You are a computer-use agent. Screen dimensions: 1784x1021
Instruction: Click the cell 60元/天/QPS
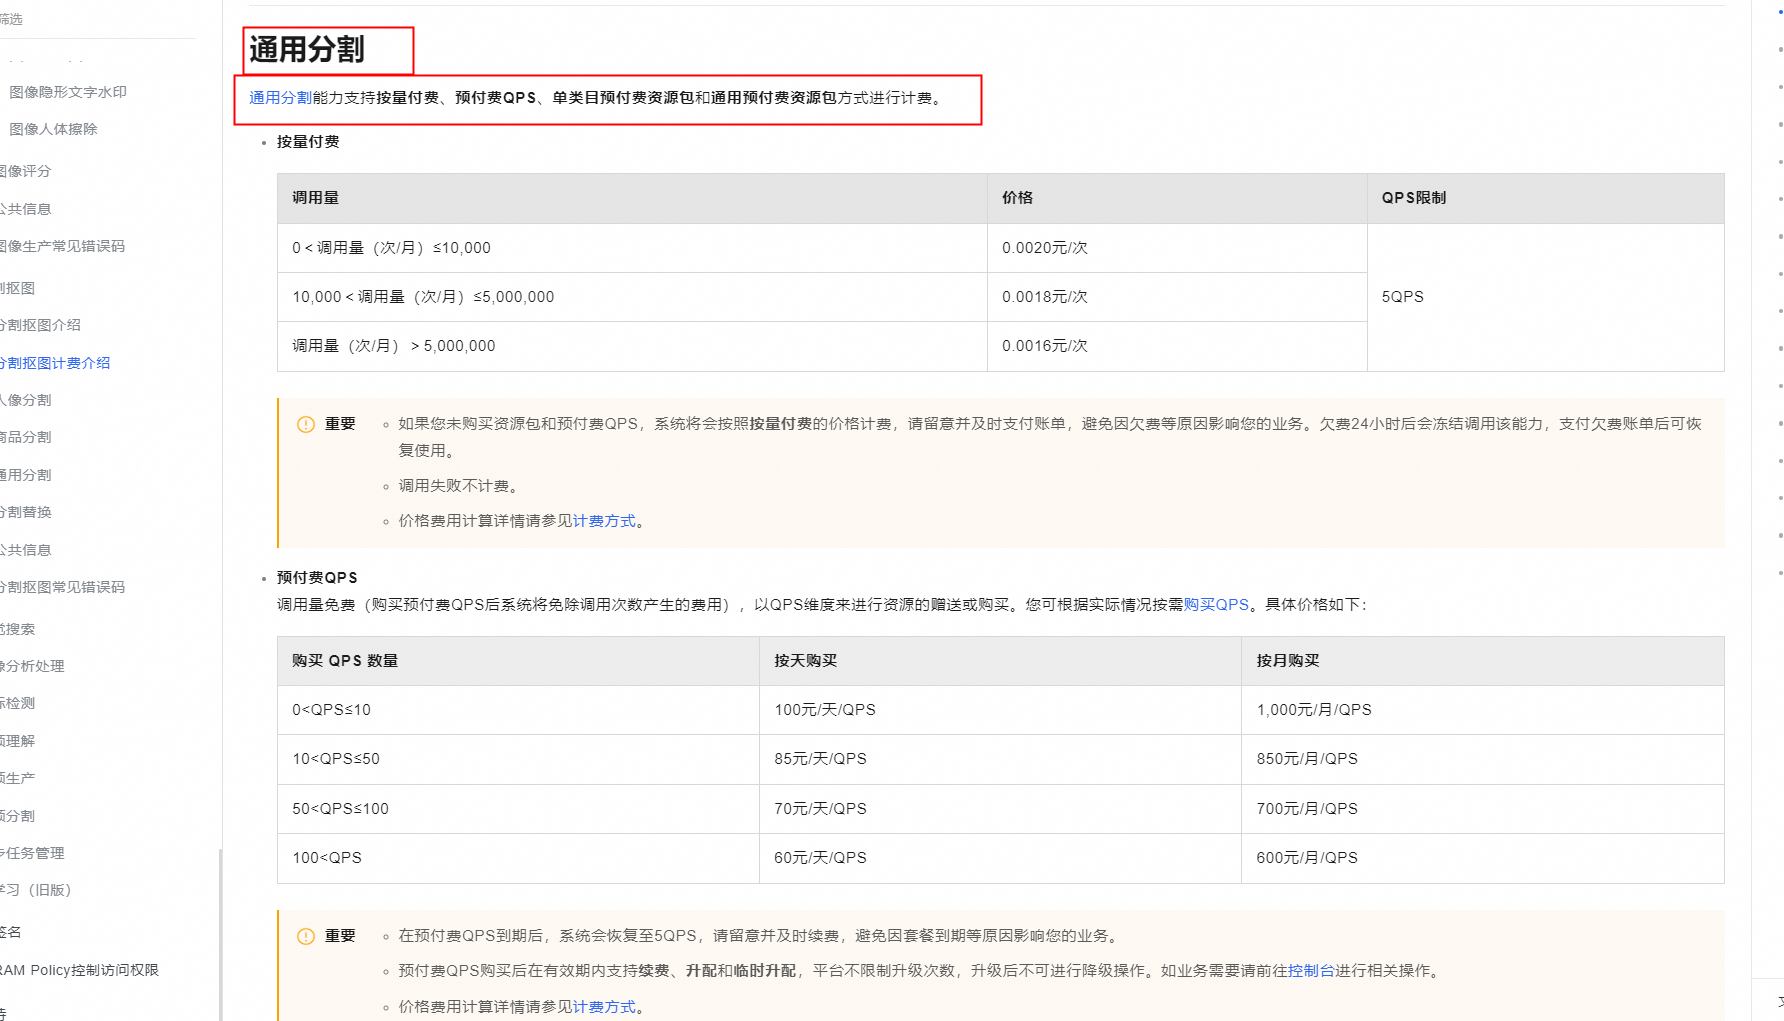[1000, 858]
